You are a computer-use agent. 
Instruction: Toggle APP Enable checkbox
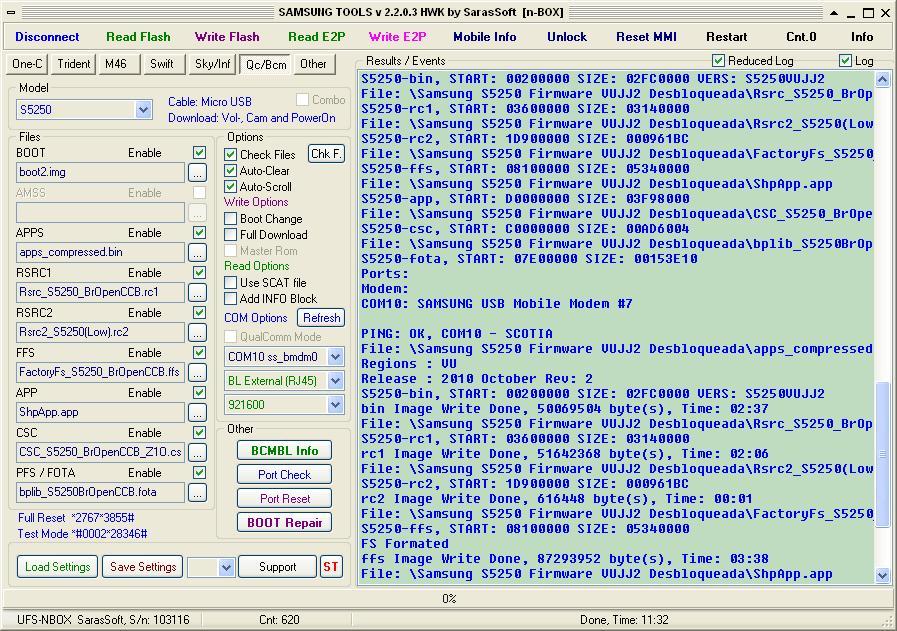click(x=199, y=393)
